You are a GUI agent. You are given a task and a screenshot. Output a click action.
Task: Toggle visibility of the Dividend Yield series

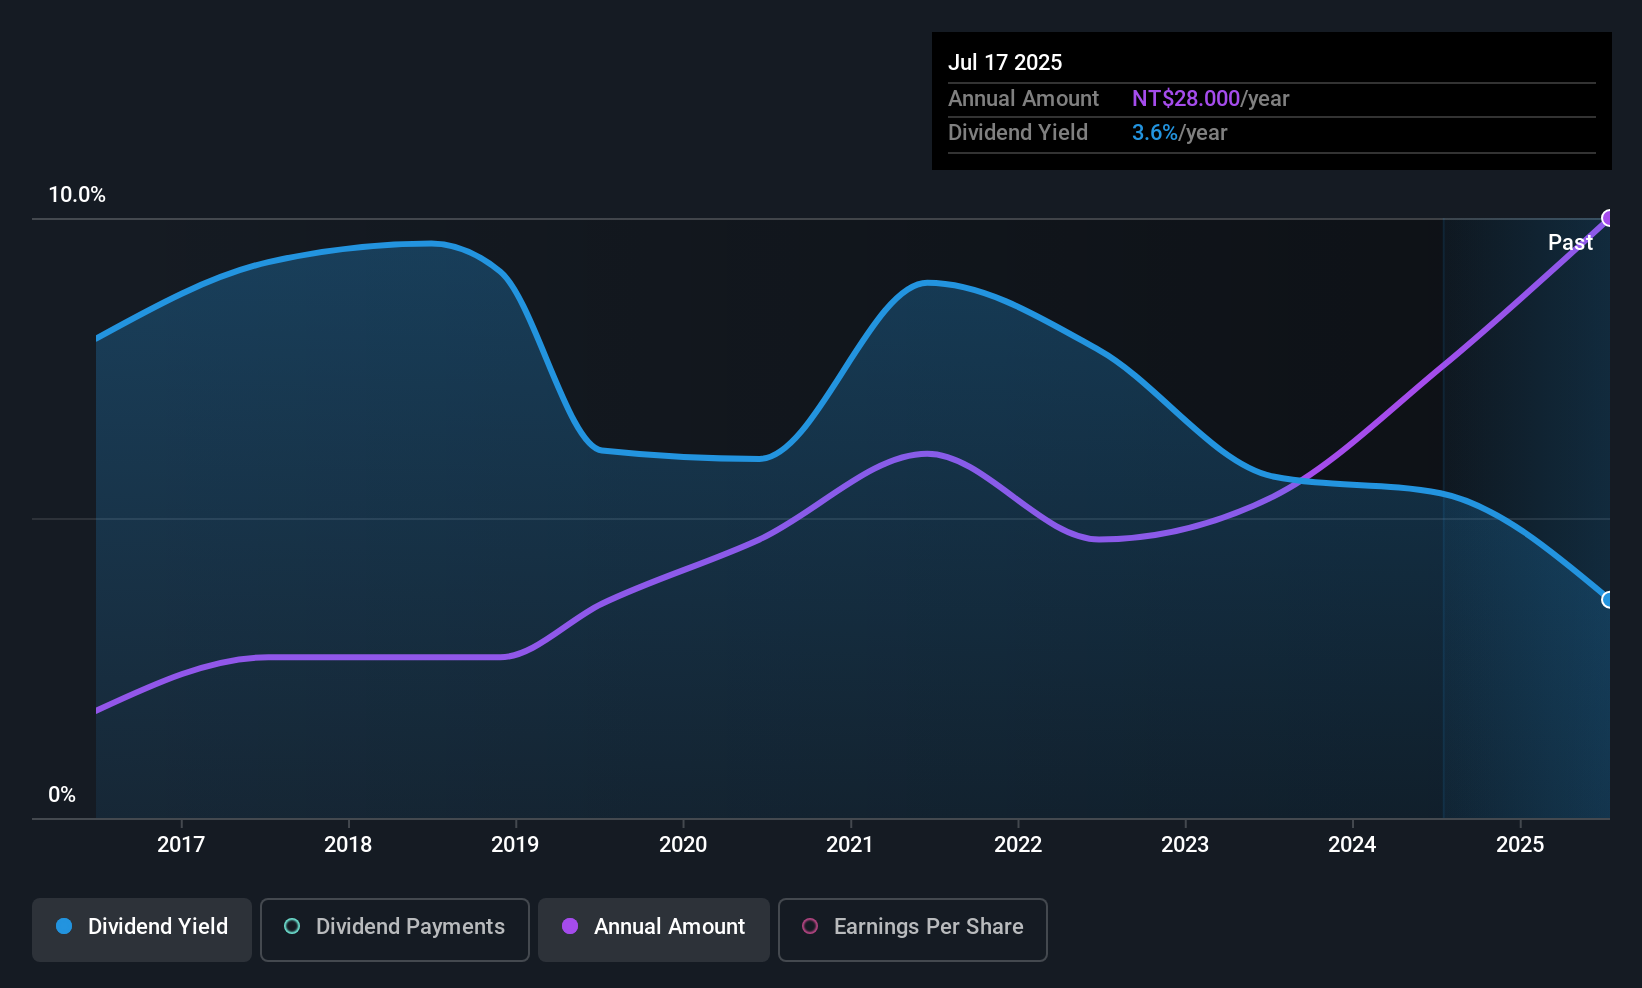coord(141,928)
